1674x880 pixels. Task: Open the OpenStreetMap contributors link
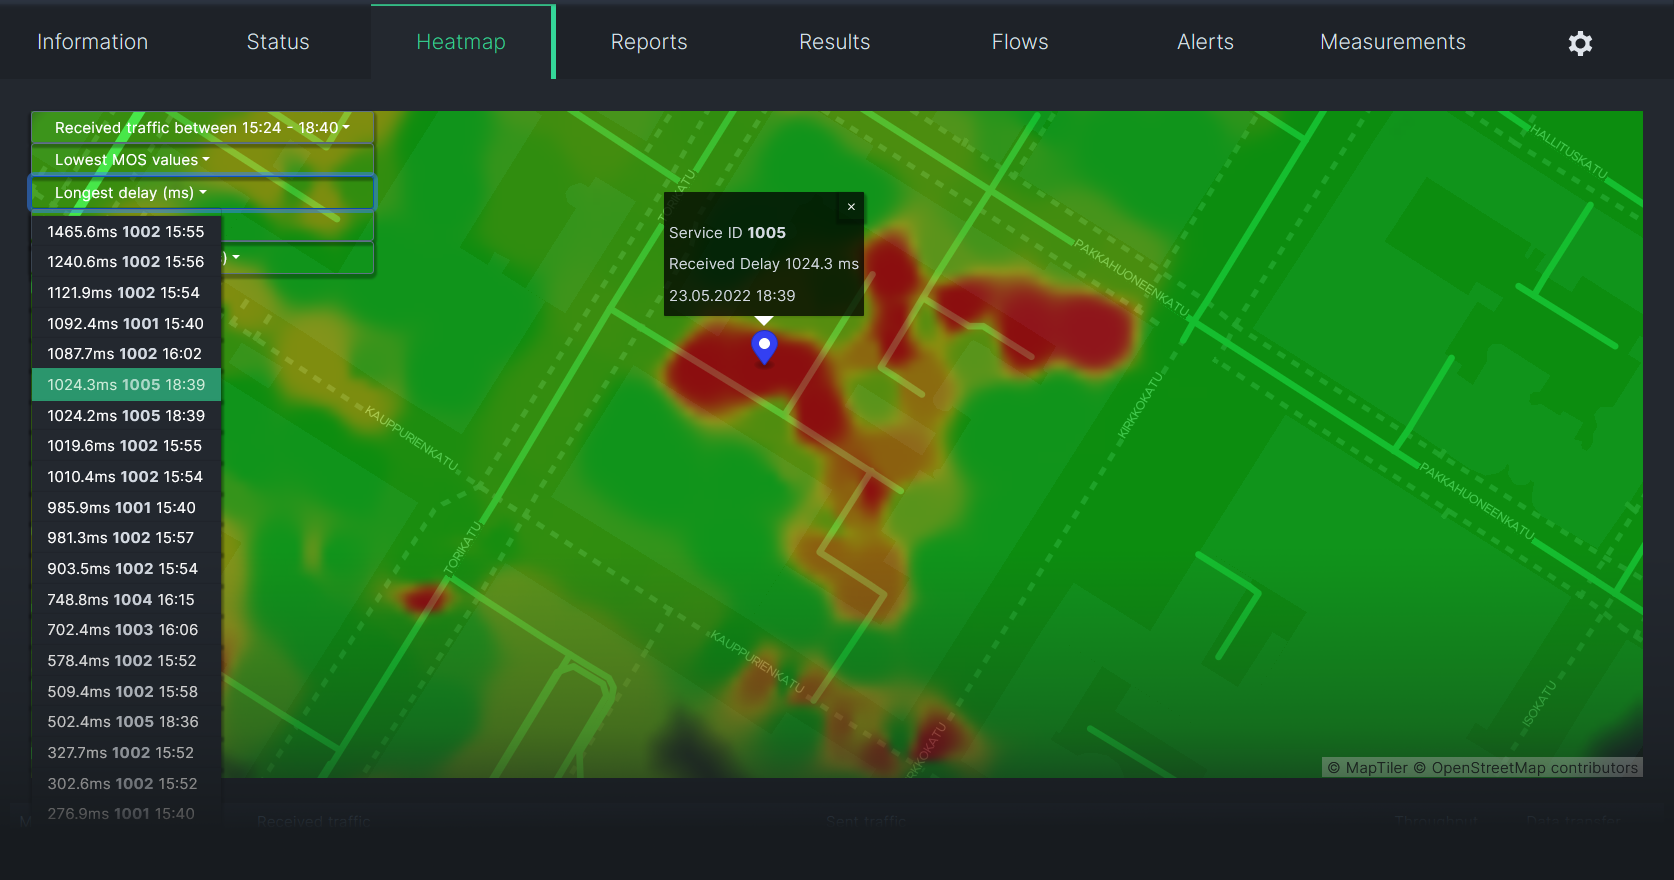coord(1534,768)
